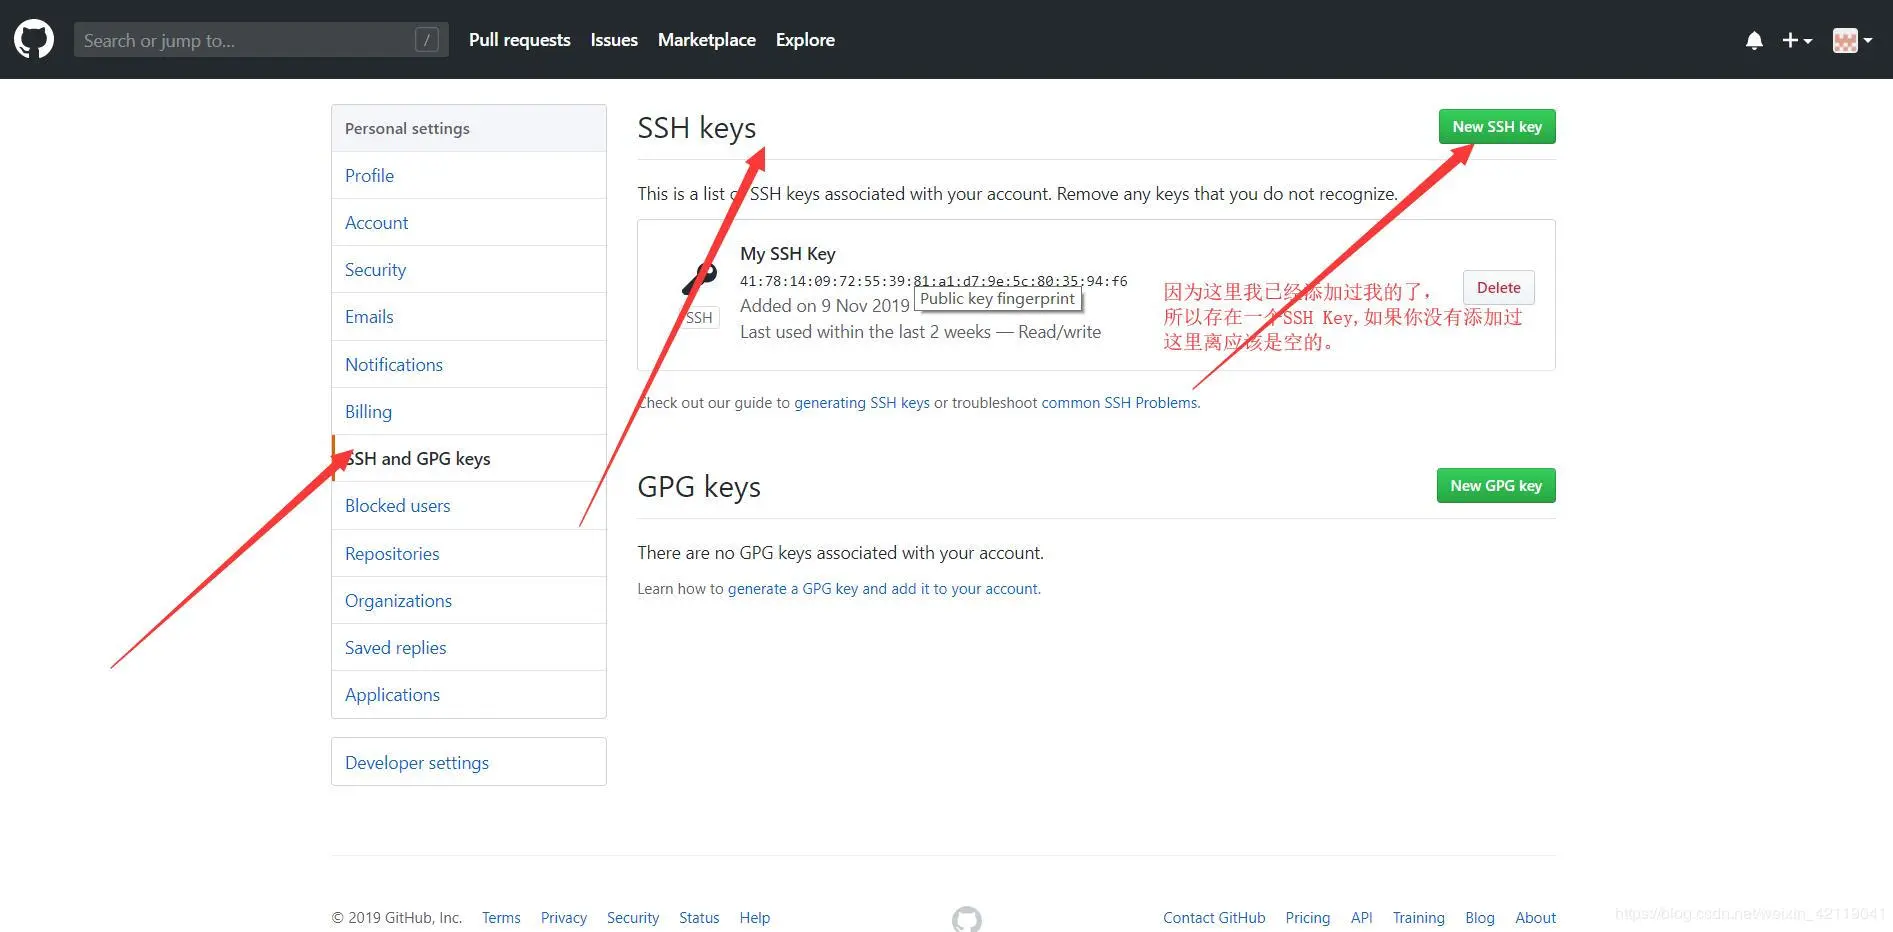This screenshot has width=1893, height=932.
Task: Open the API footer link
Action: point(1362,918)
